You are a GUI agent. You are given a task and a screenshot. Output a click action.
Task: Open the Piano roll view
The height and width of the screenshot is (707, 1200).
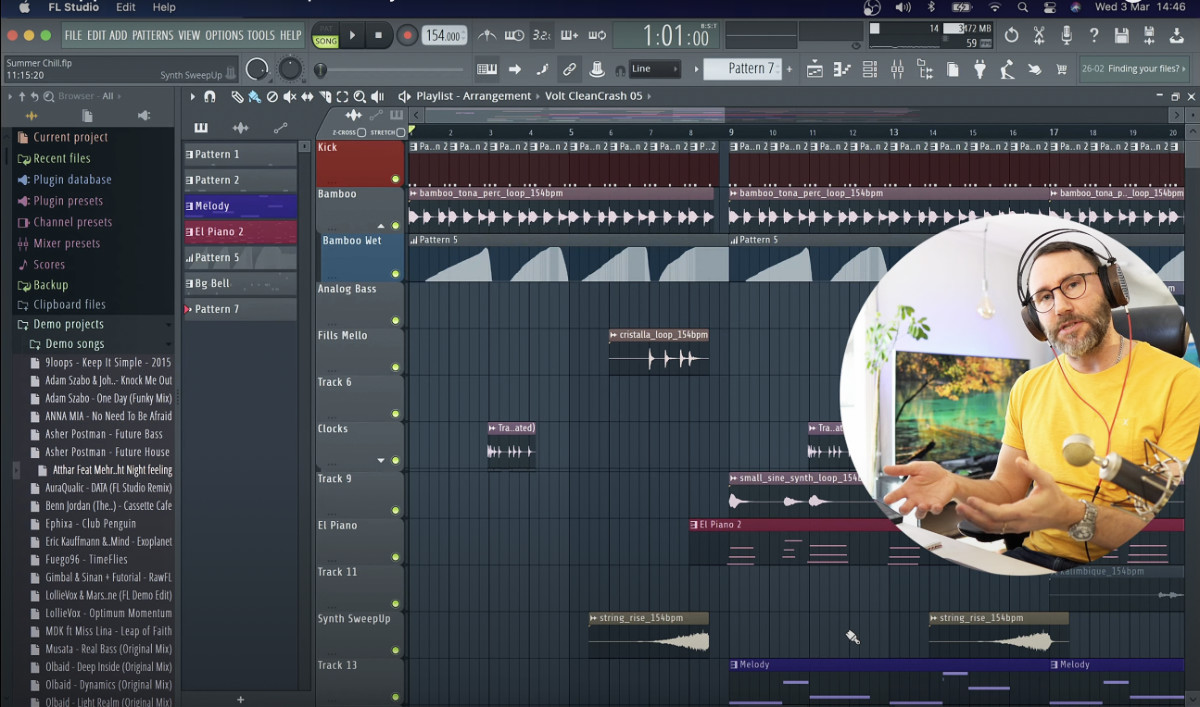[x=841, y=69]
